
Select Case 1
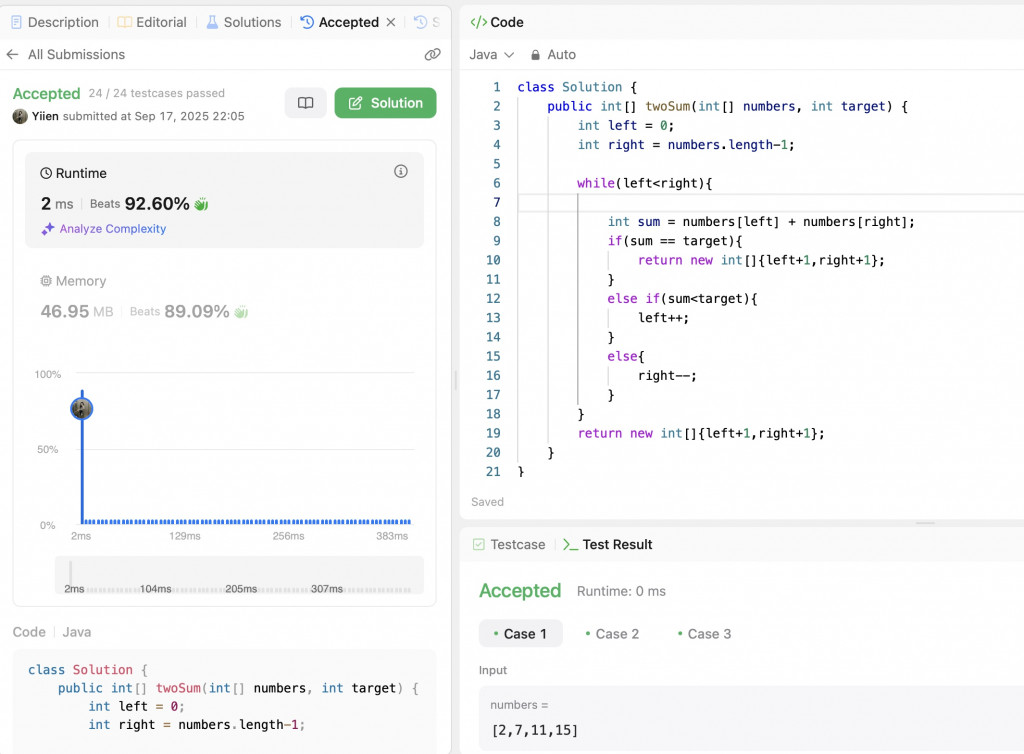[520, 634]
